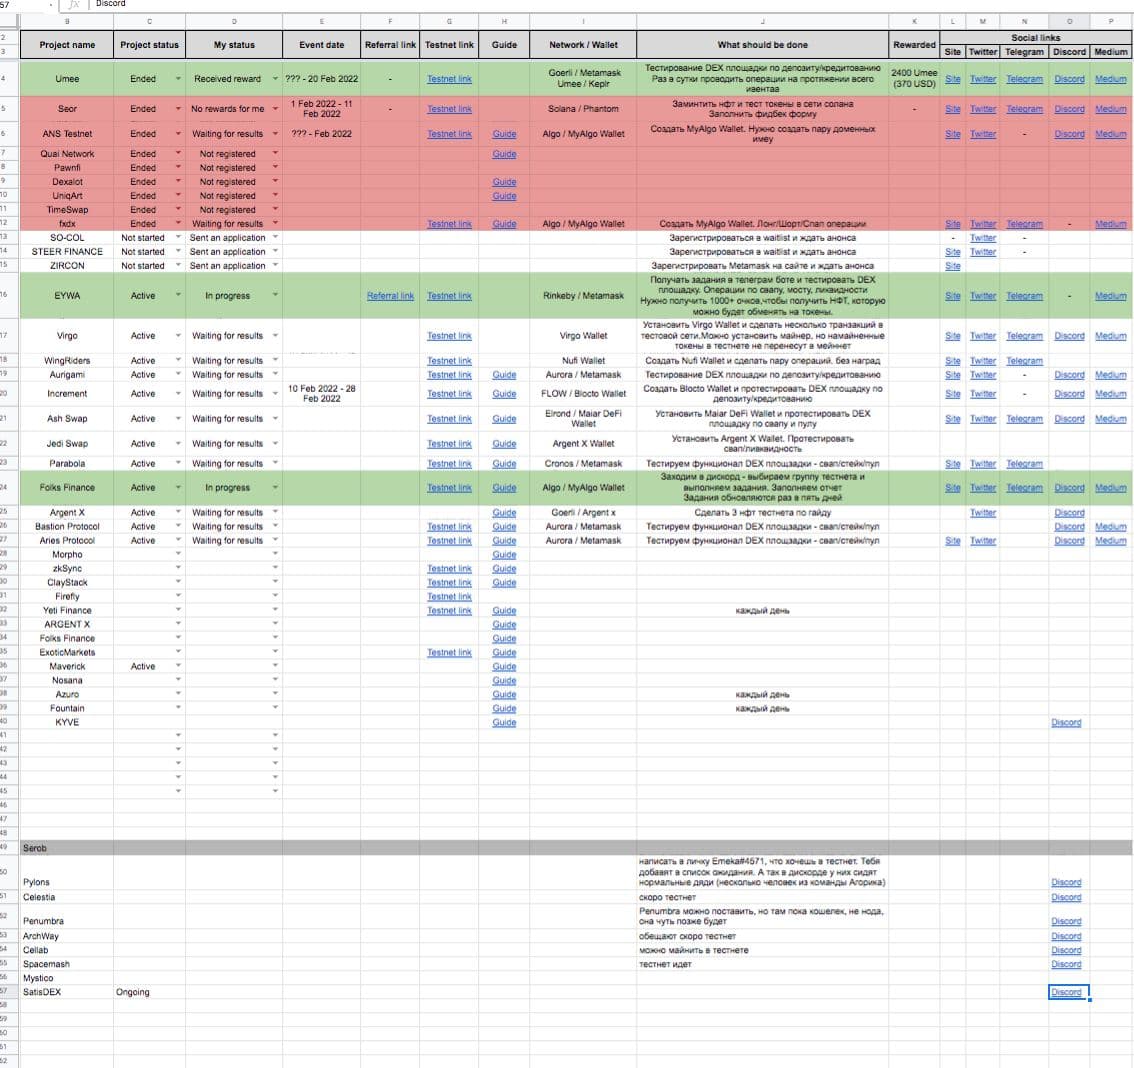Open My status dropdown for Seor row
The image size is (1134, 1068).
(x=275, y=108)
